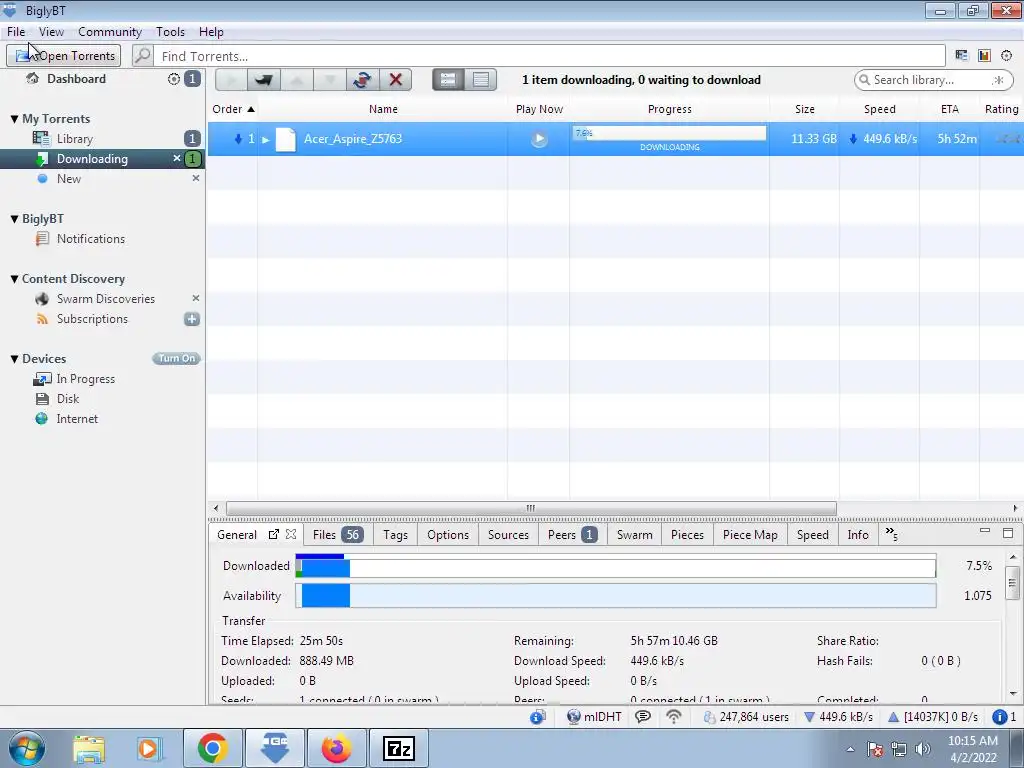The width and height of the screenshot is (1024, 768).
Task: Select Disk under Devices
Action: tap(68, 399)
